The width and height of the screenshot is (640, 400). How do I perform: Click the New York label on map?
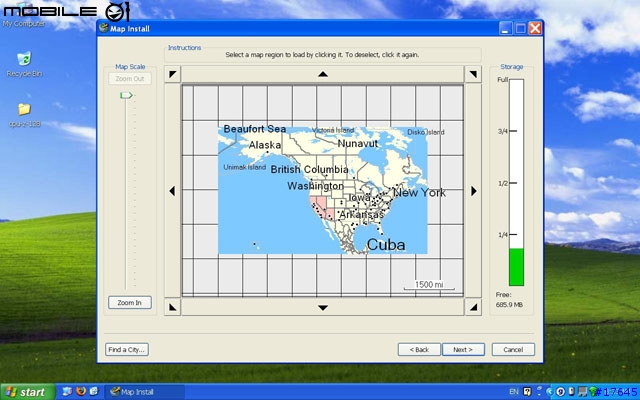tap(419, 193)
